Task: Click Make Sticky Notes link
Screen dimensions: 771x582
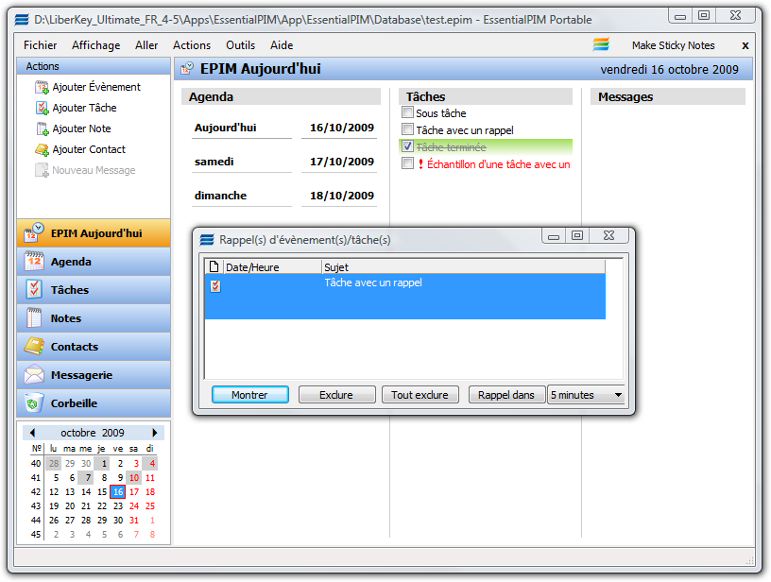Action: pos(673,45)
